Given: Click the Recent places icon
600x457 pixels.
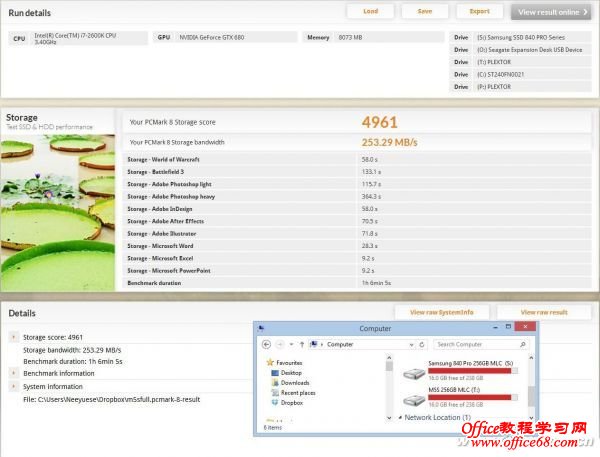Looking at the screenshot, I should pos(275,392).
